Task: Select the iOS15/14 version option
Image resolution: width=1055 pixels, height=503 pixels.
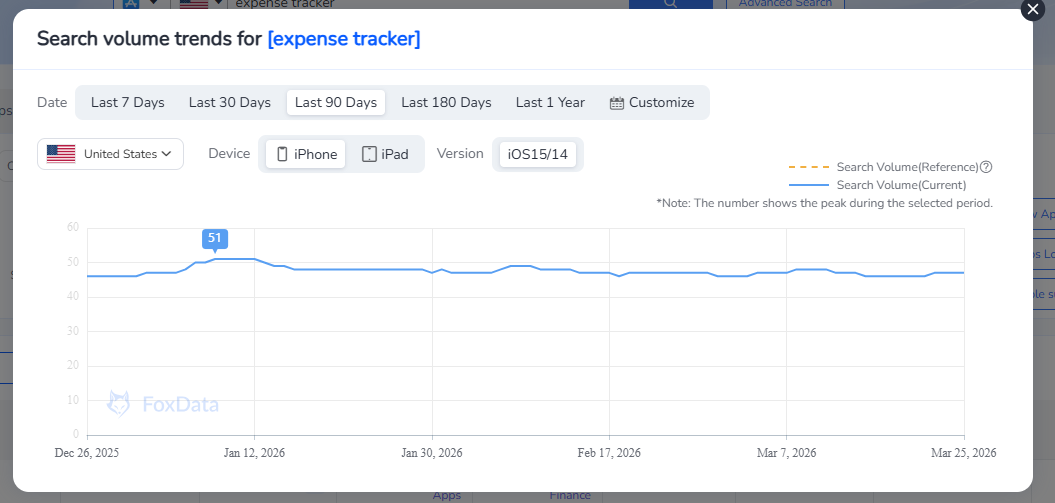Action: 537,154
